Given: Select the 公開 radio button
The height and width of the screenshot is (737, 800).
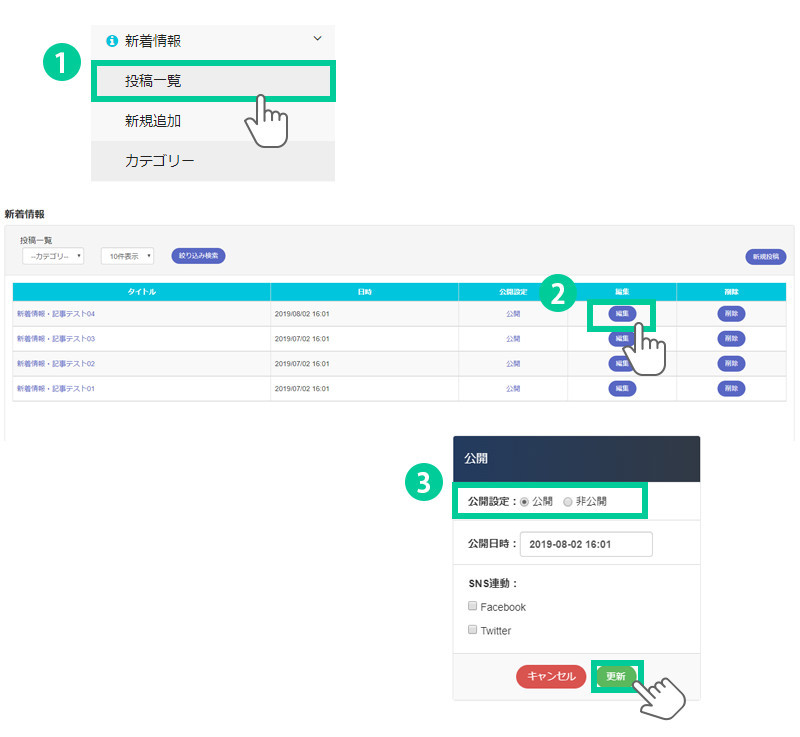Looking at the screenshot, I should 525,501.
